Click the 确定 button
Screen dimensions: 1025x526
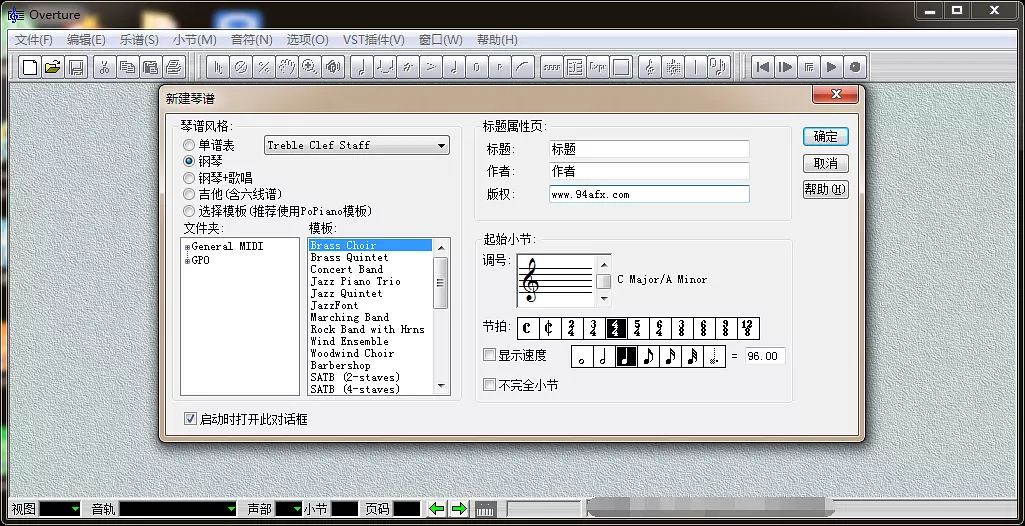tap(826, 137)
